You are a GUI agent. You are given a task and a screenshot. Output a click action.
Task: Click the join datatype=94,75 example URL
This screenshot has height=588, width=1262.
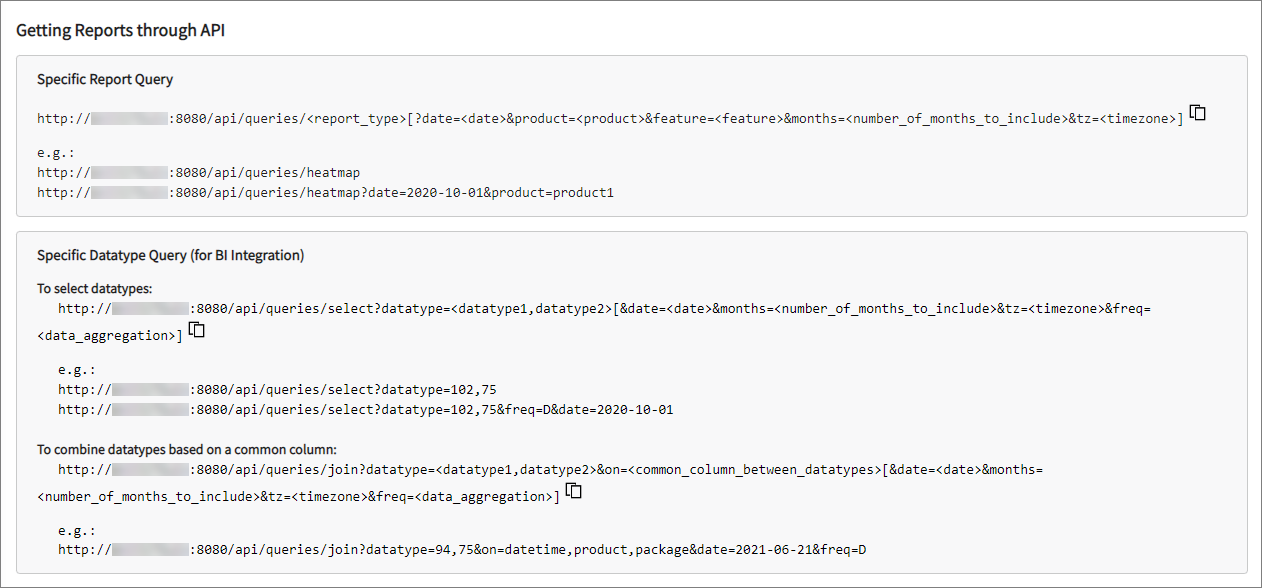click(x=460, y=549)
